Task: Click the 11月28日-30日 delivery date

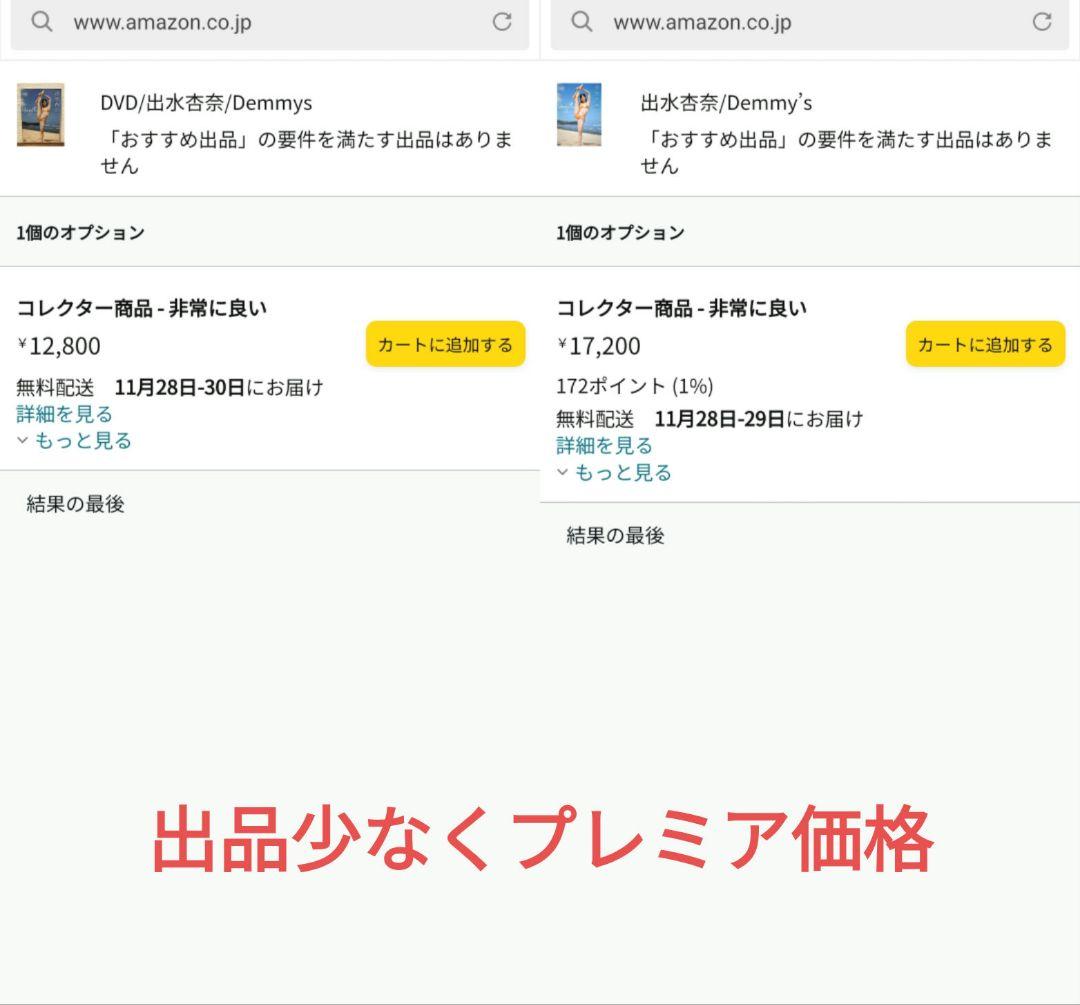Action: [x=180, y=387]
